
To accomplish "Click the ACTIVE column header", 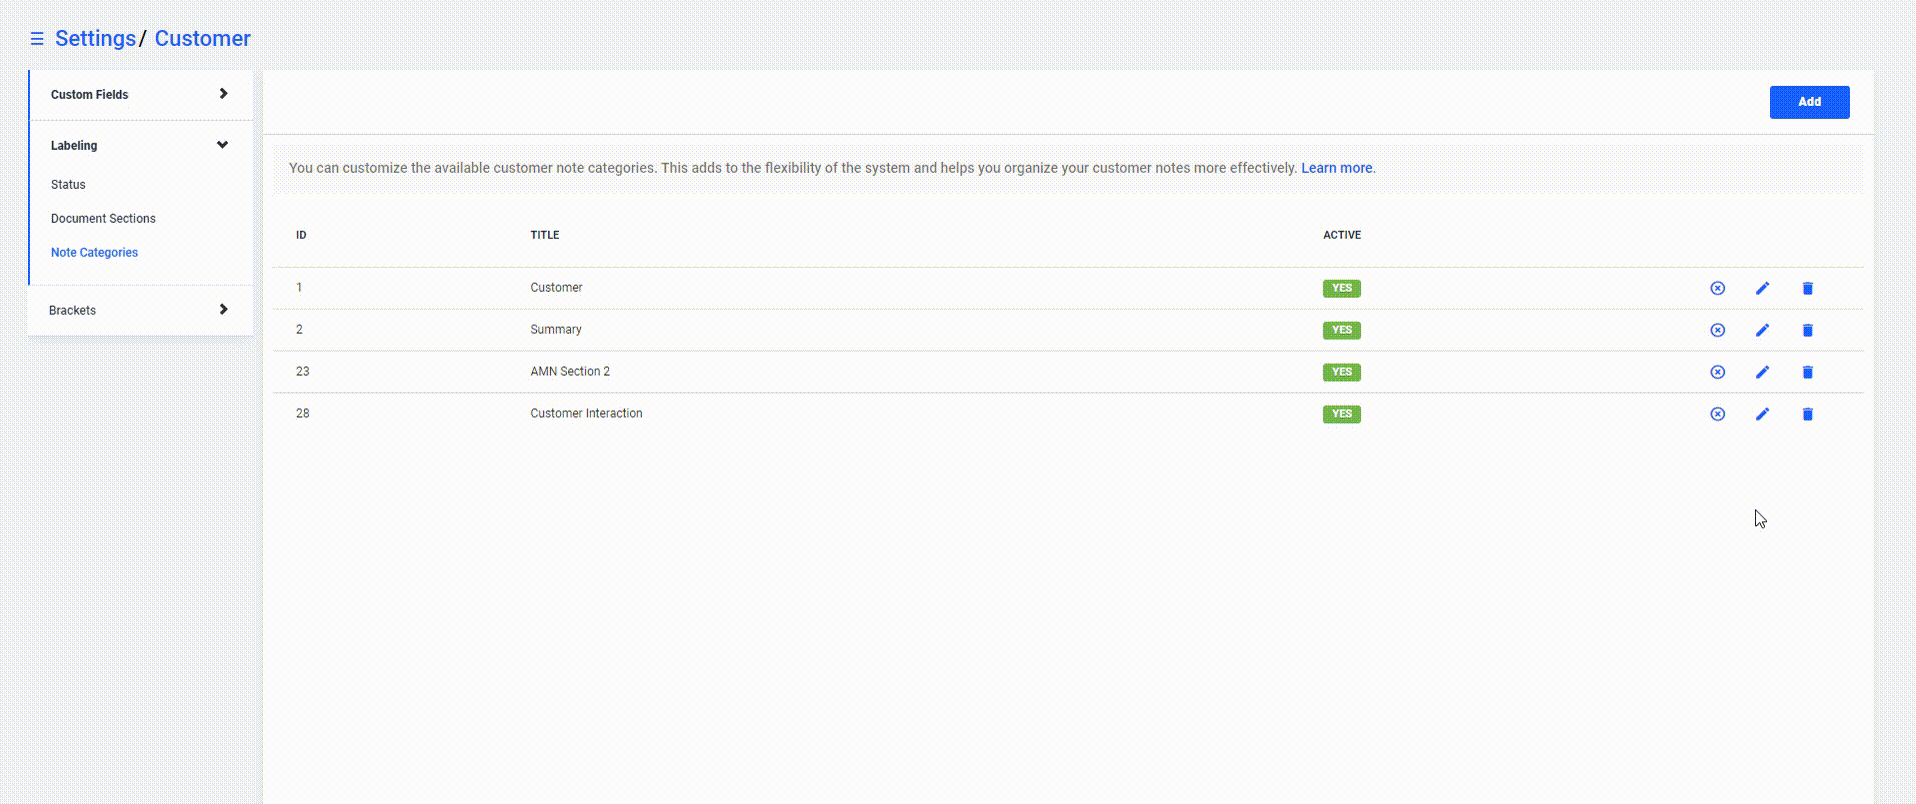I will (1342, 235).
